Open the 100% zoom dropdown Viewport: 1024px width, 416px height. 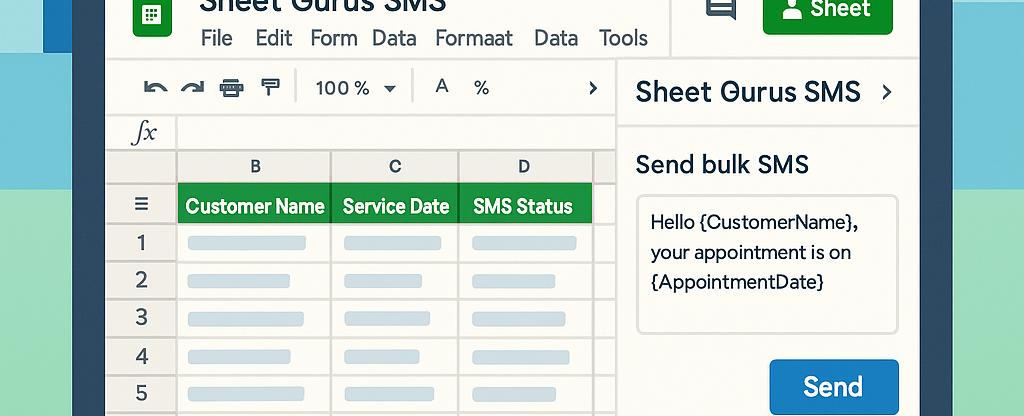355,88
